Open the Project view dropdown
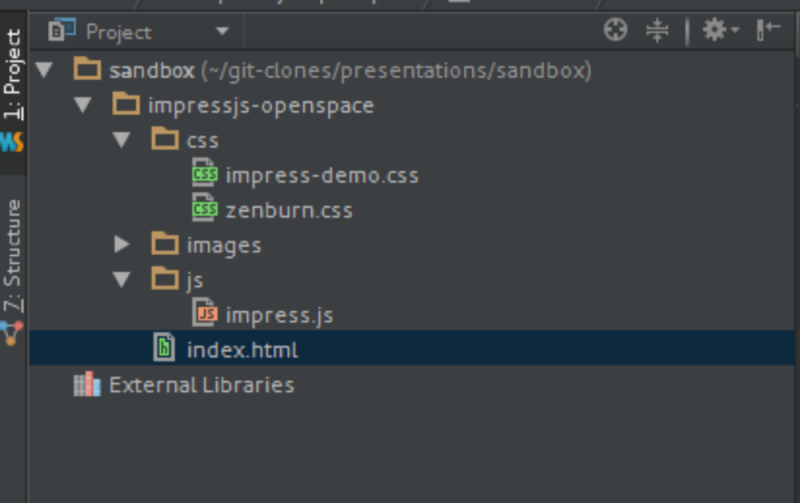Screen dimensions: 800x503 click(x=222, y=32)
